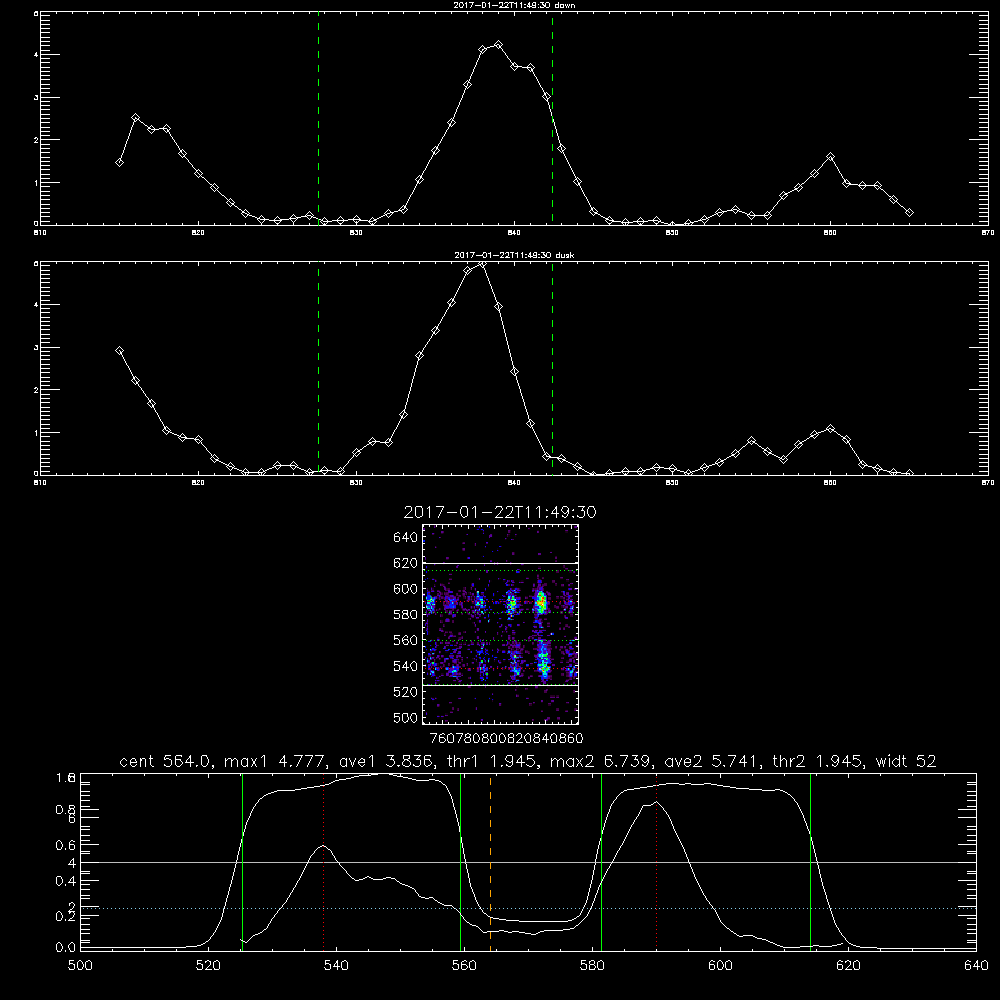Click the red dotted line near 590
The height and width of the screenshot is (1000, 1000).
point(656,861)
